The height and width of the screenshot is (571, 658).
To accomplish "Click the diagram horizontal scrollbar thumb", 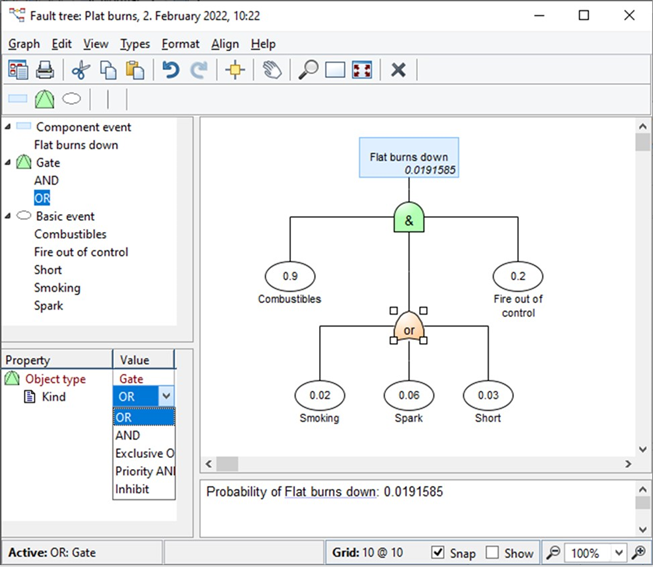I will click(x=227, y=464).
